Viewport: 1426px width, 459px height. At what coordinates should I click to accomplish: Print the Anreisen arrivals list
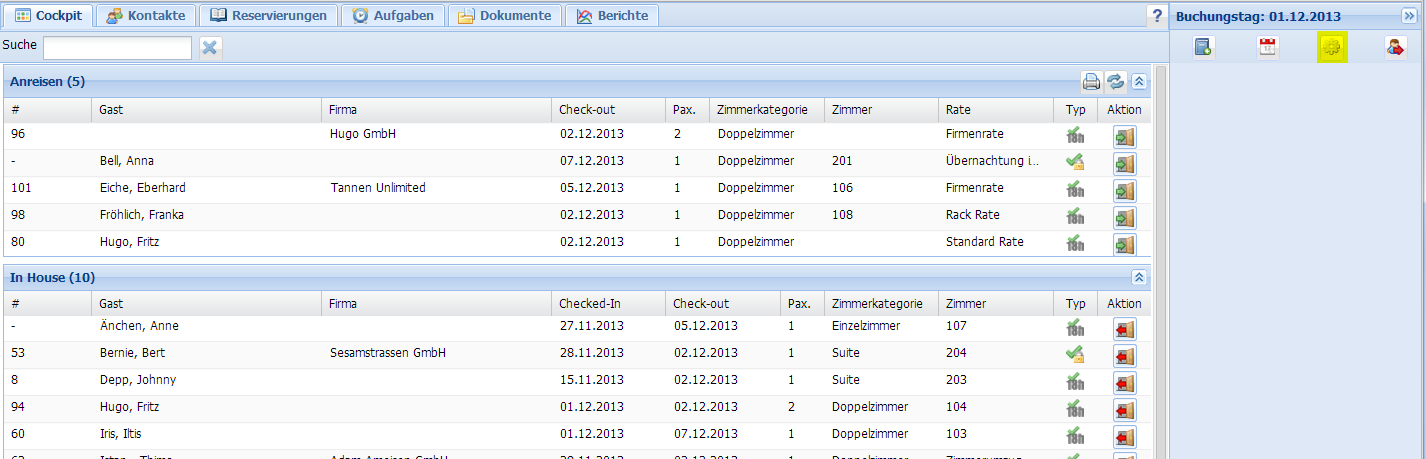[x=1092, y=82]
